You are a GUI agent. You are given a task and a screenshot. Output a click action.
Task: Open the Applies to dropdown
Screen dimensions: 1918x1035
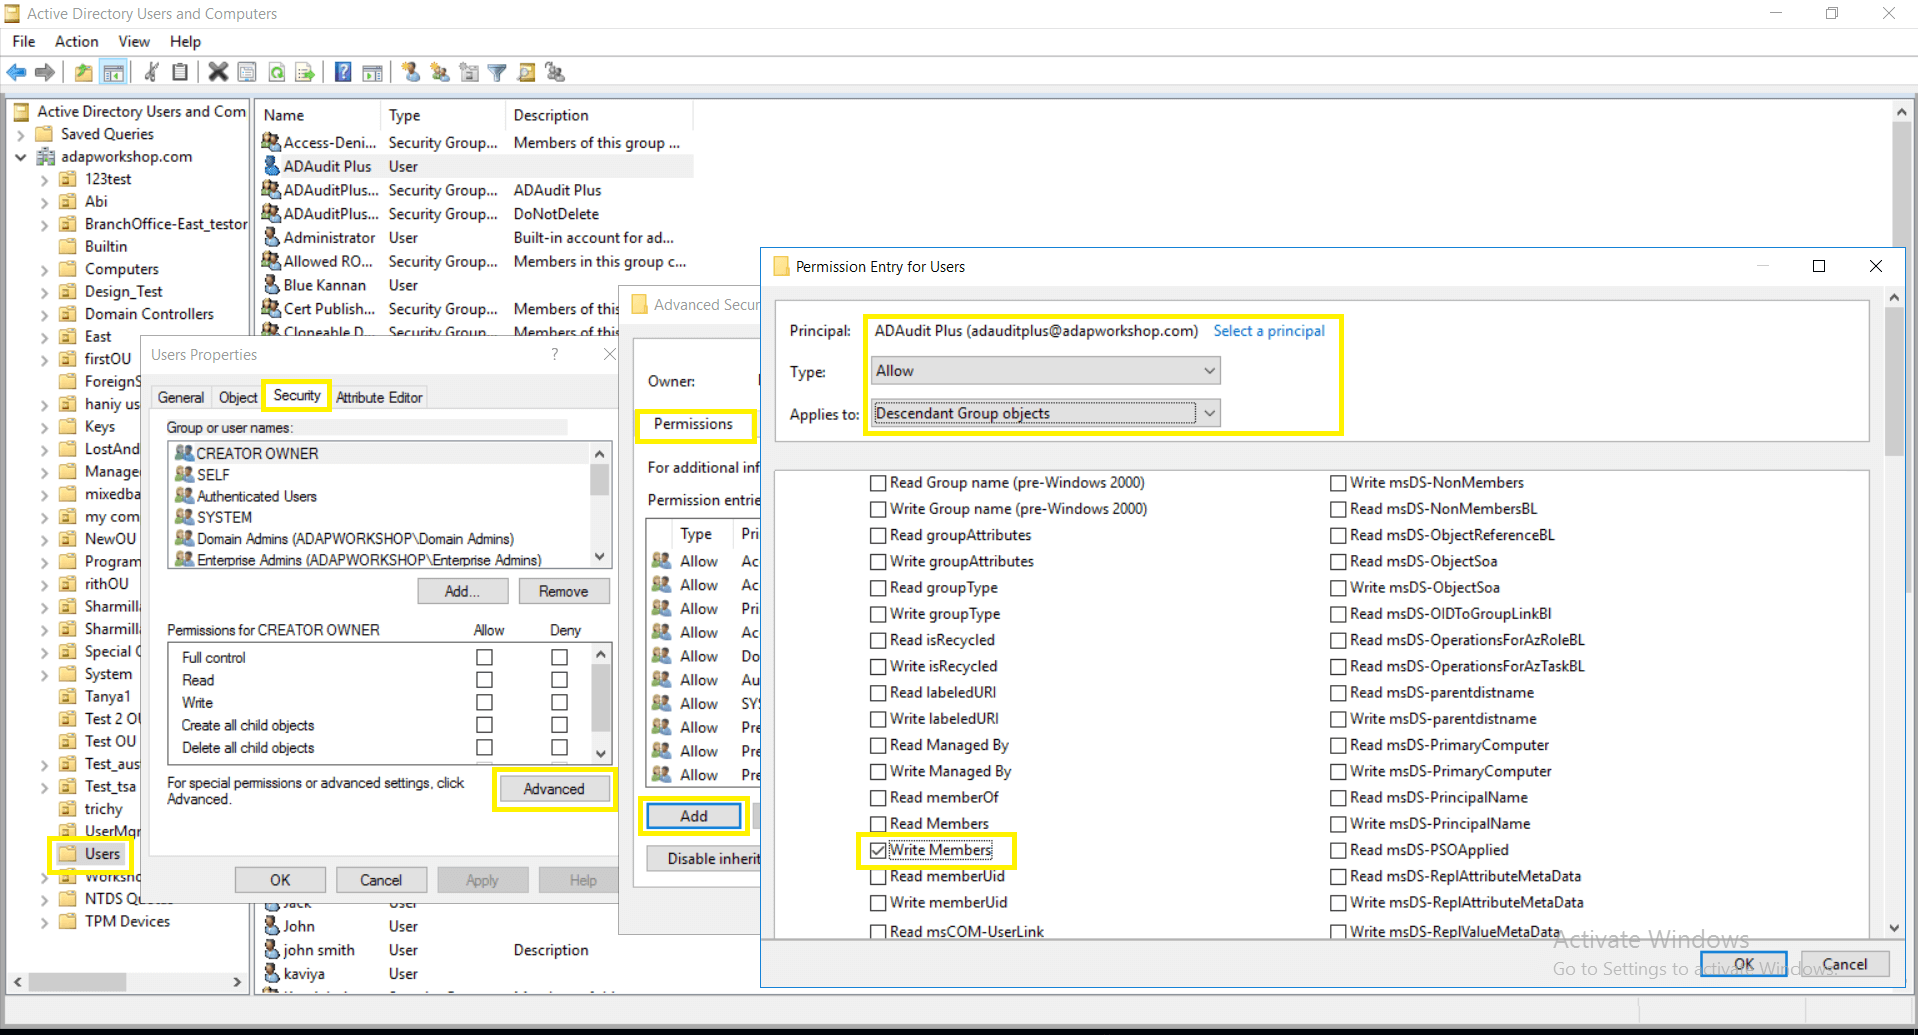[1210, 413]
